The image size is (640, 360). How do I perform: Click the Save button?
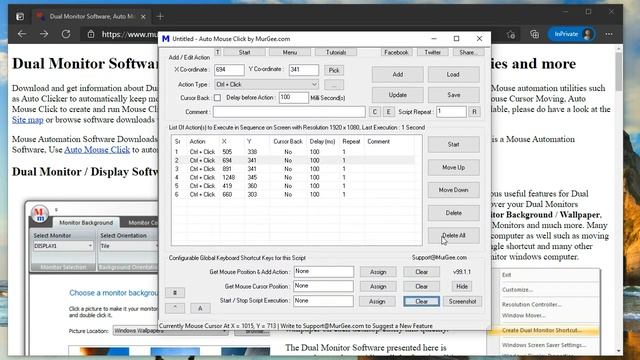click(x=453, y=95)
